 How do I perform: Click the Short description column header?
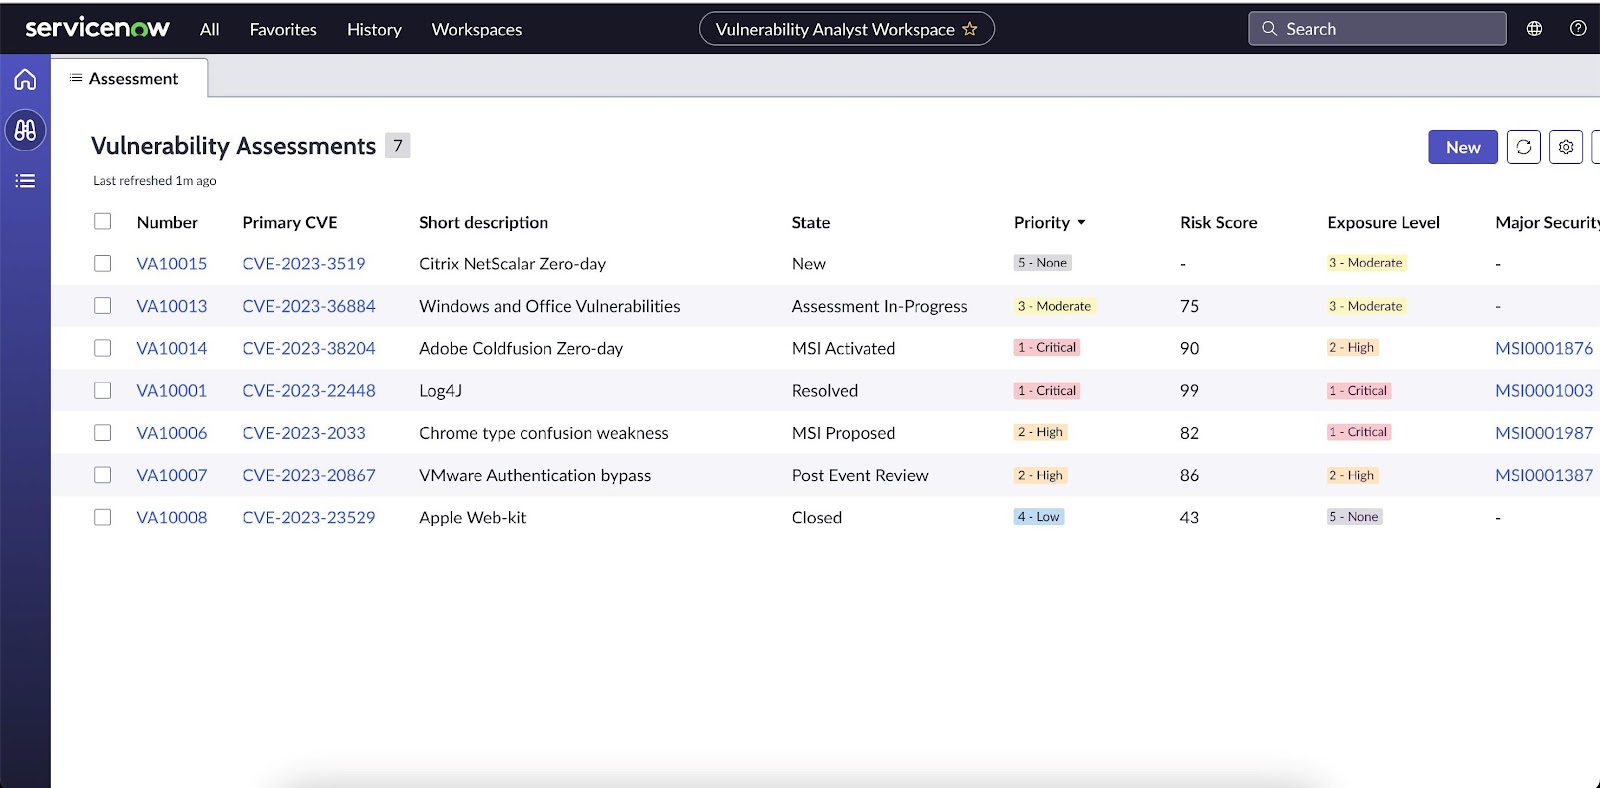point(483,222)
